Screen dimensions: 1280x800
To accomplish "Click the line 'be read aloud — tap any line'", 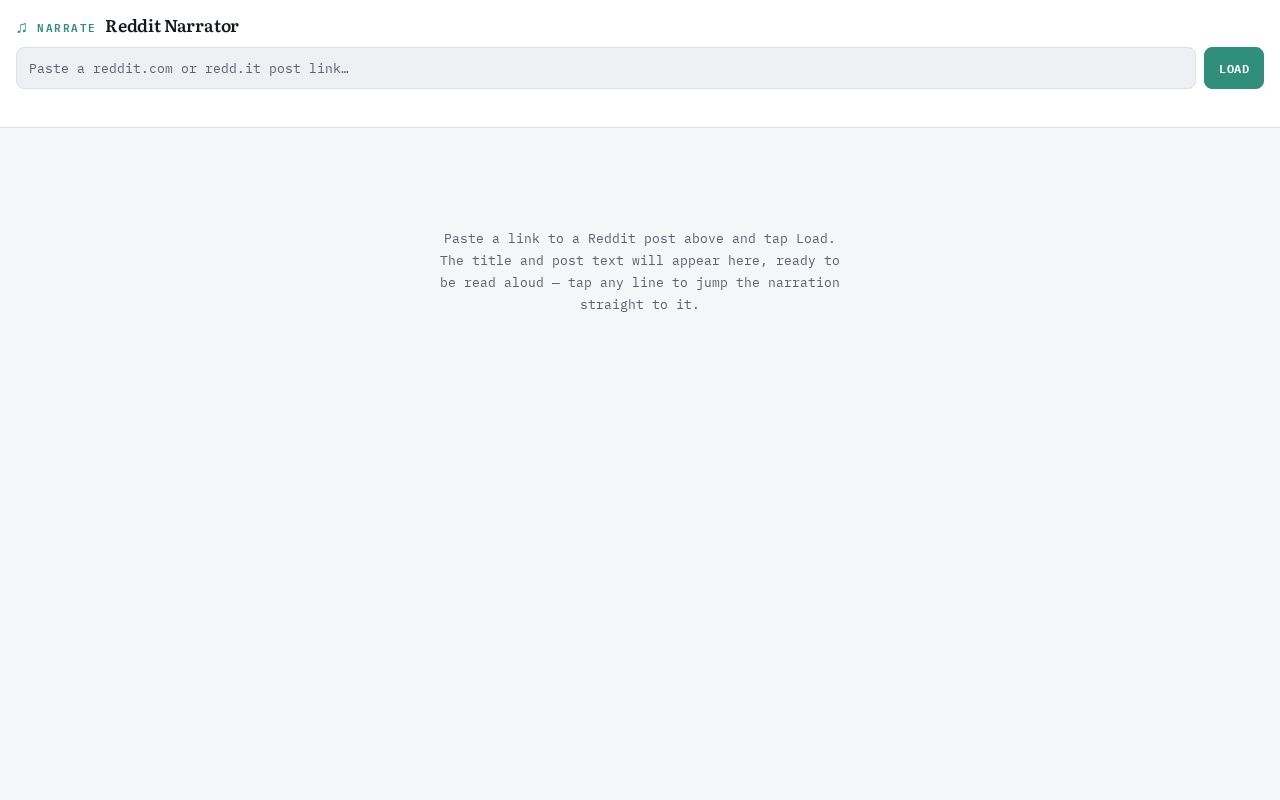I will tap(552, 283).
